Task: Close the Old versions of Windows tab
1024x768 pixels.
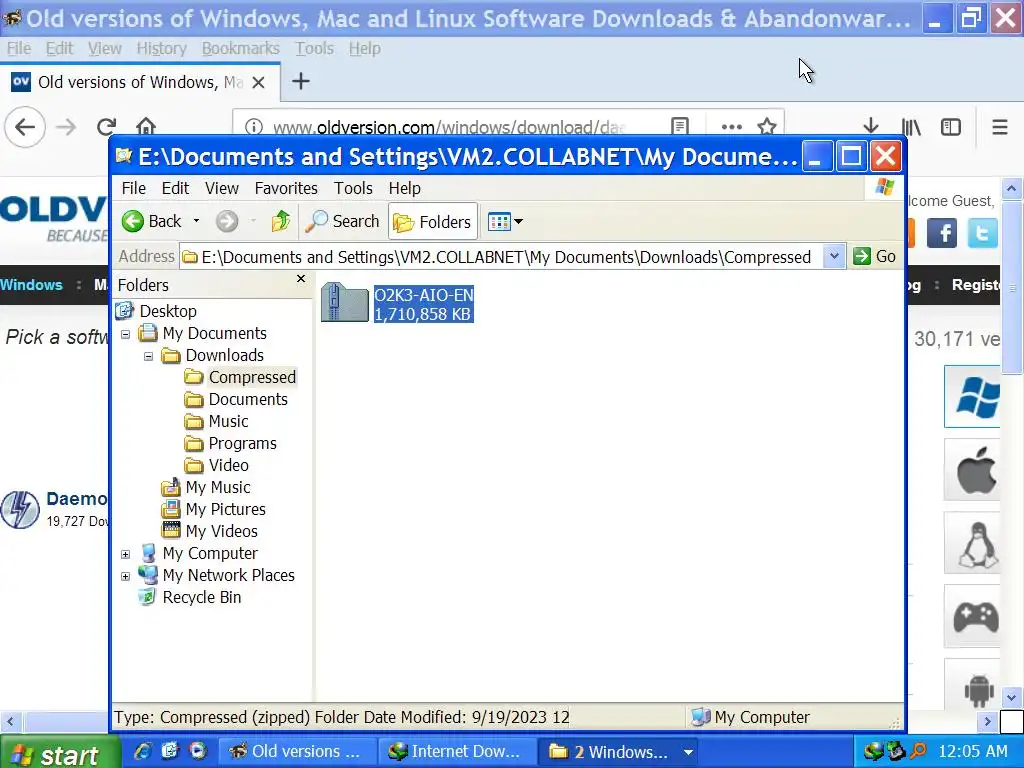Action: [259, 82]
